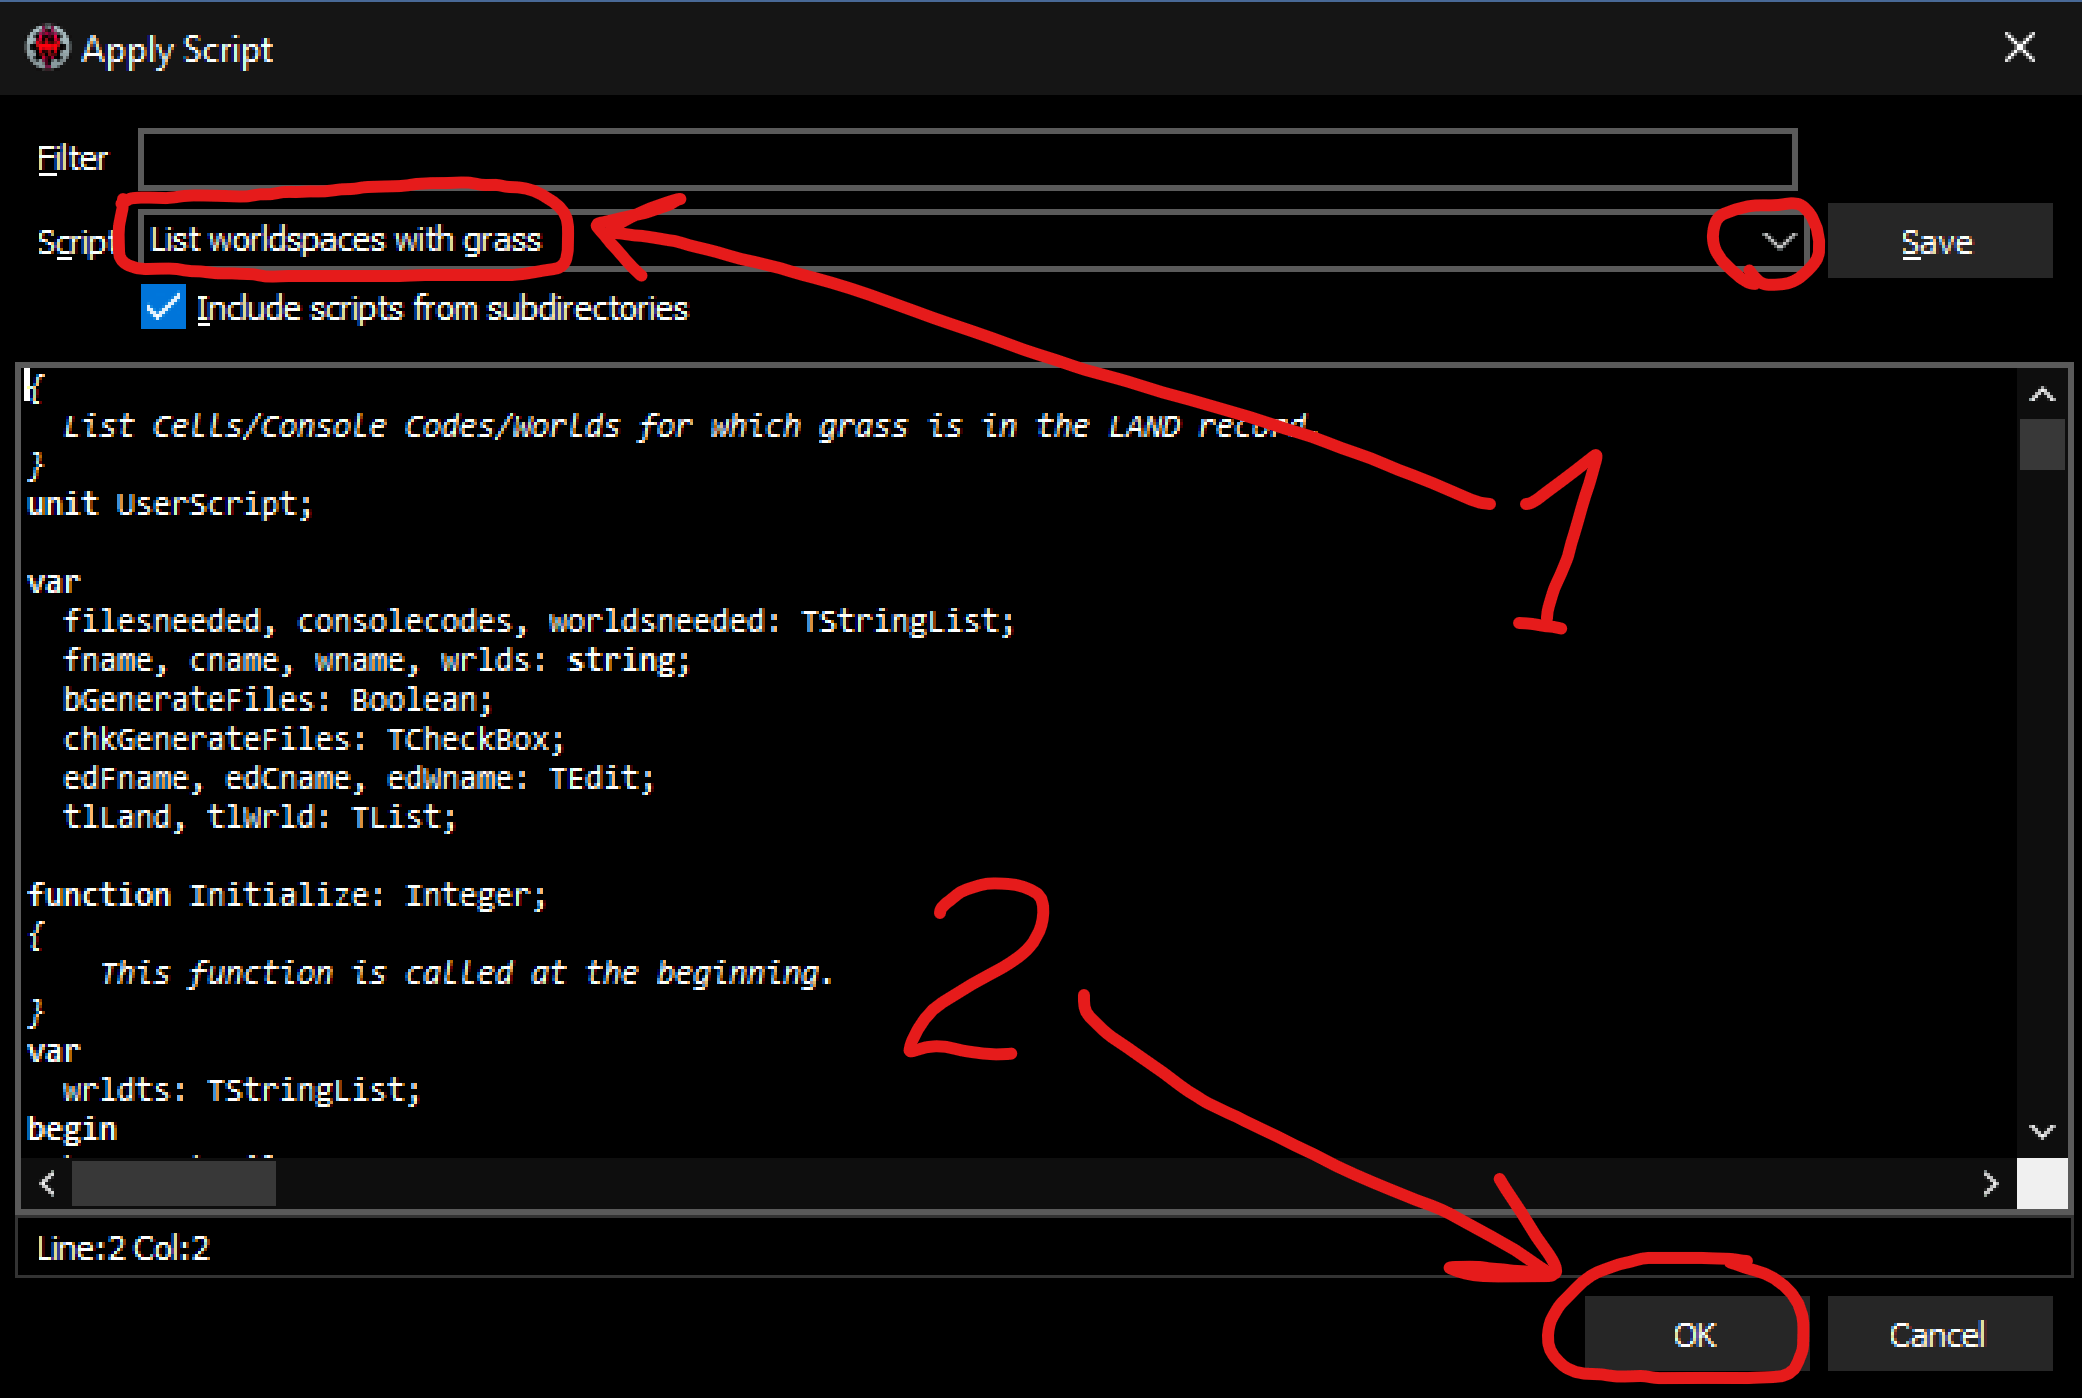Close the Apply Script dialog
This screenshot has width=2082, height=1398.
pos(2019,47)
